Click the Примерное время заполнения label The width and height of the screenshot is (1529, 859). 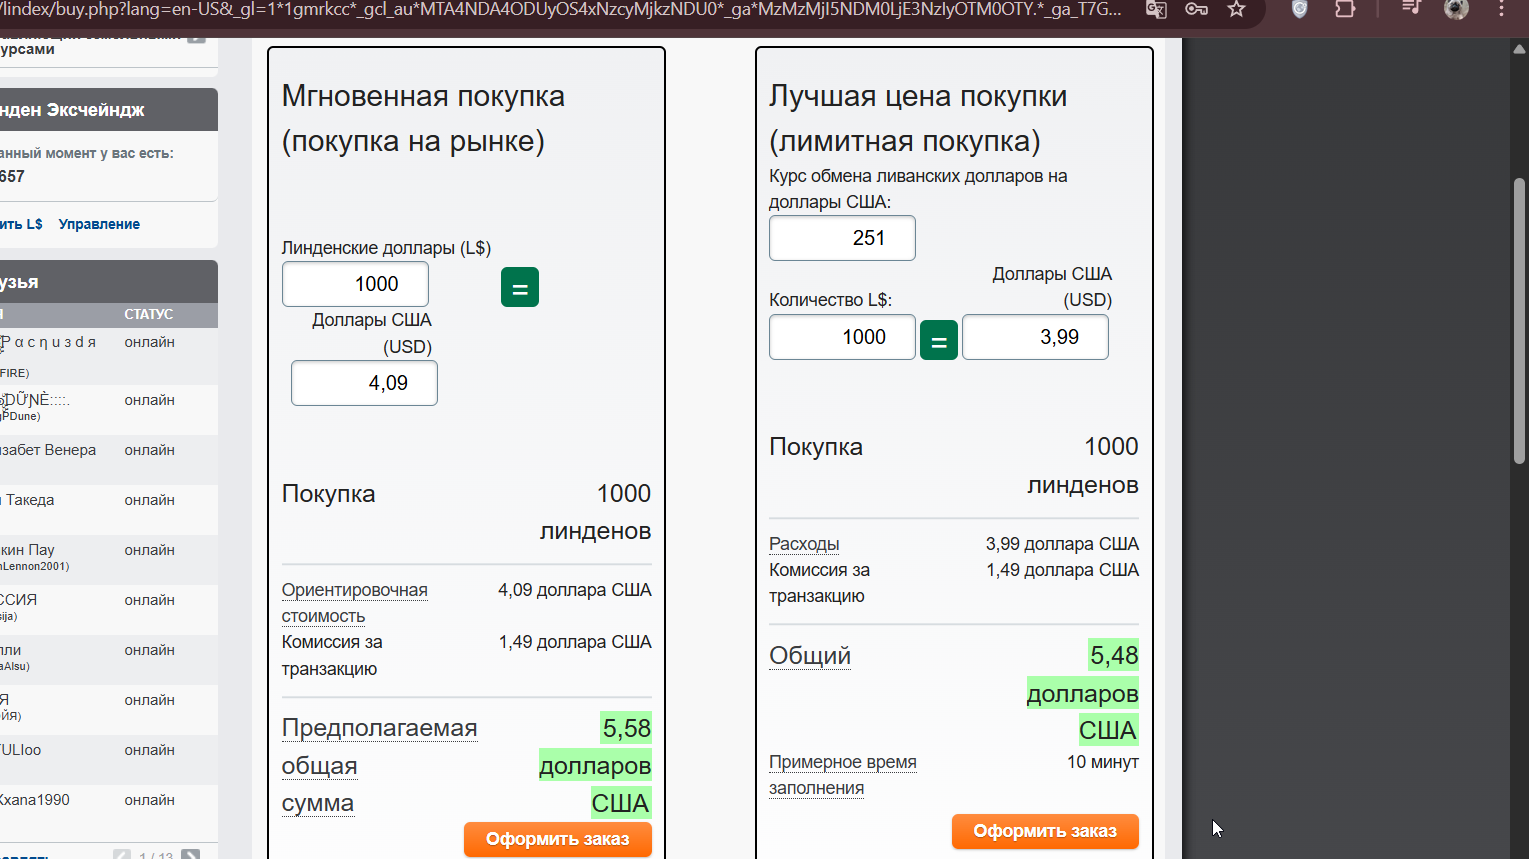[843, 775]
